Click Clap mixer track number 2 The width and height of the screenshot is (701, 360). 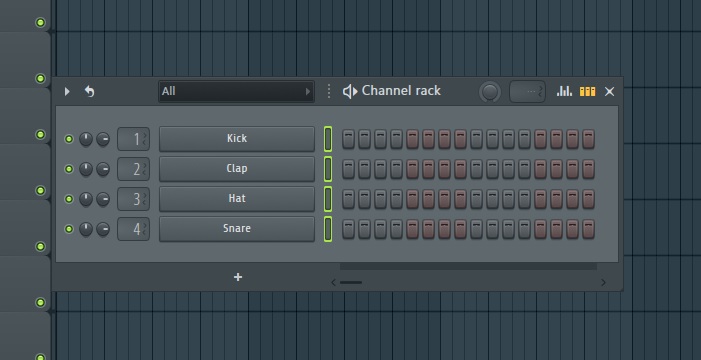coord(134,169)
